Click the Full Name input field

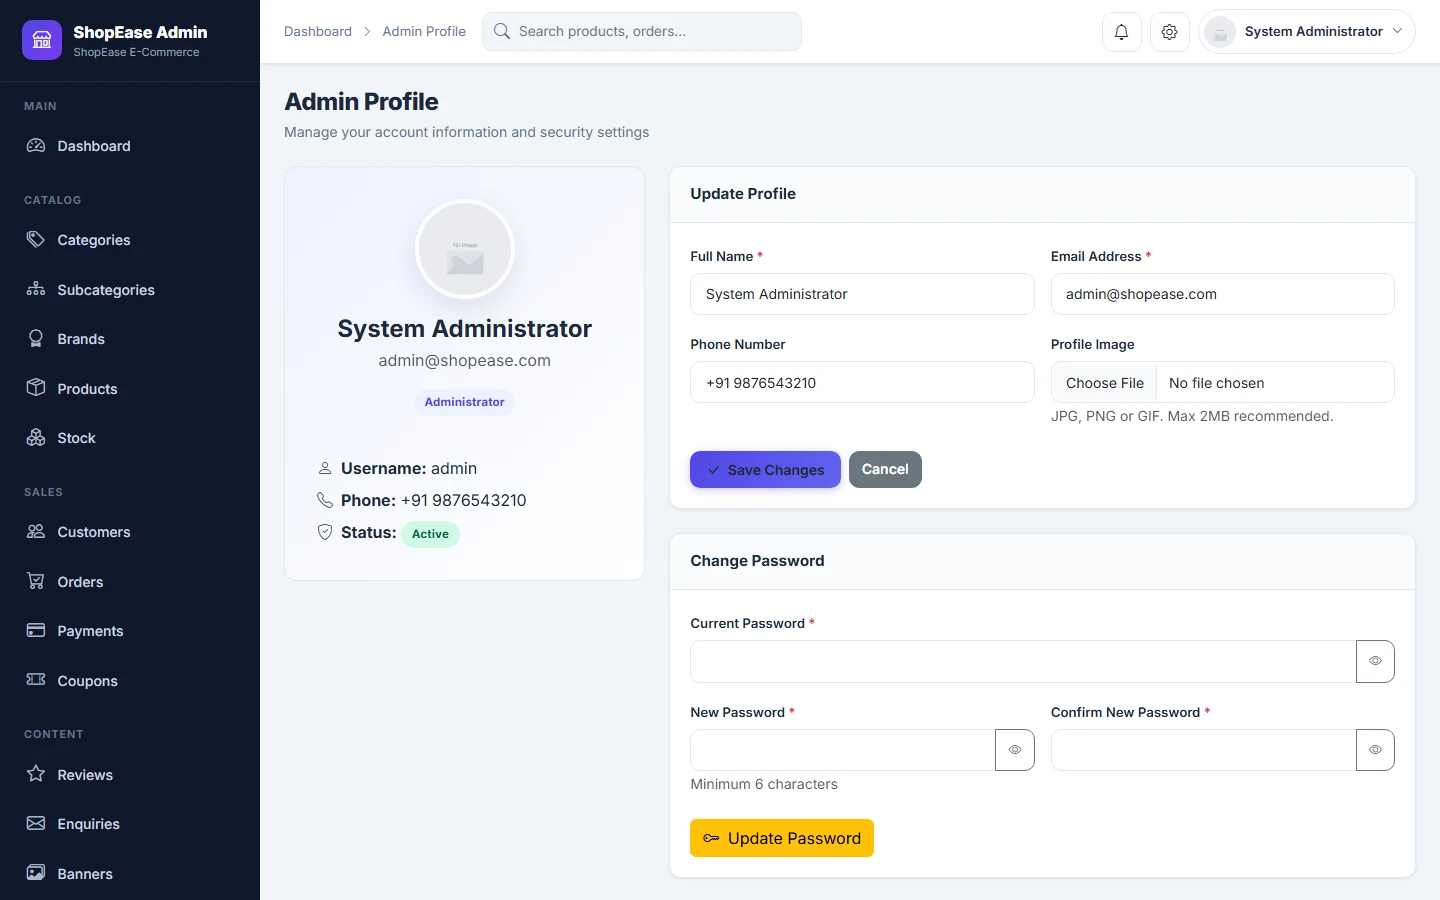pos(862,294)
